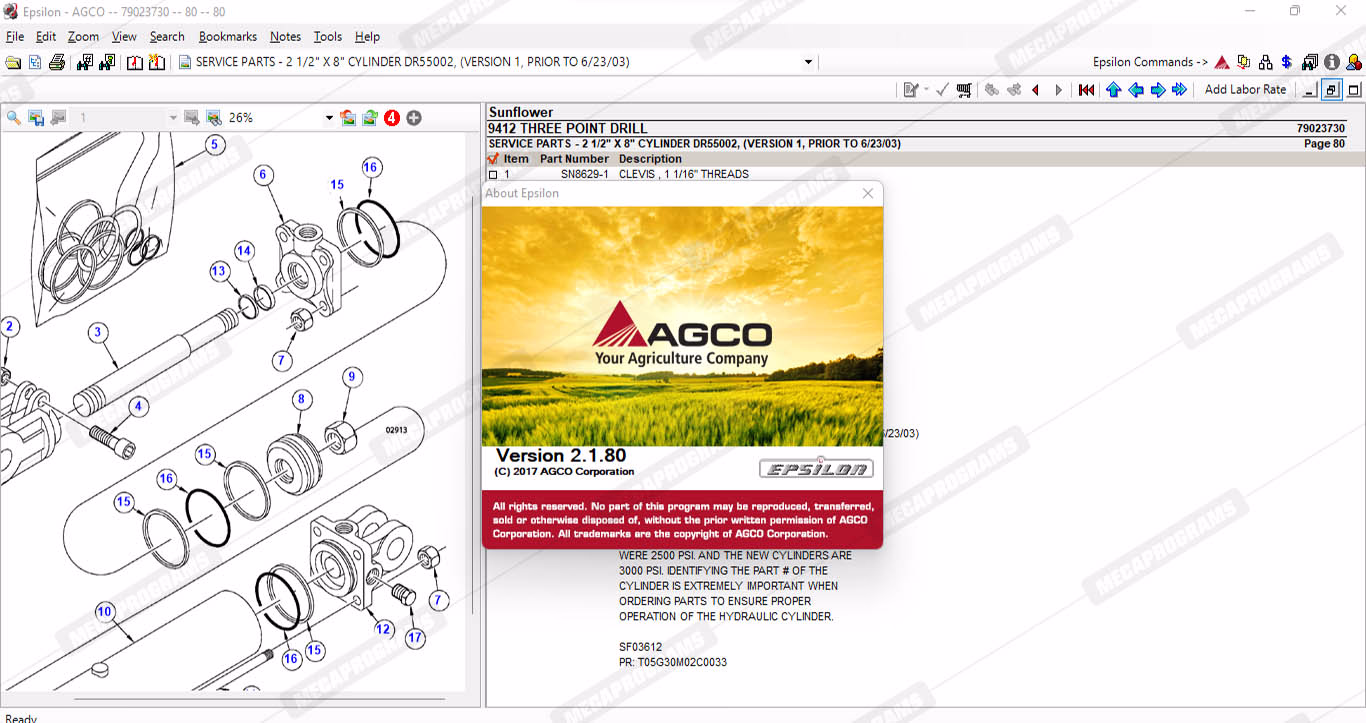
Task: Open the Tools menu
Action: [x=327, y=37]
